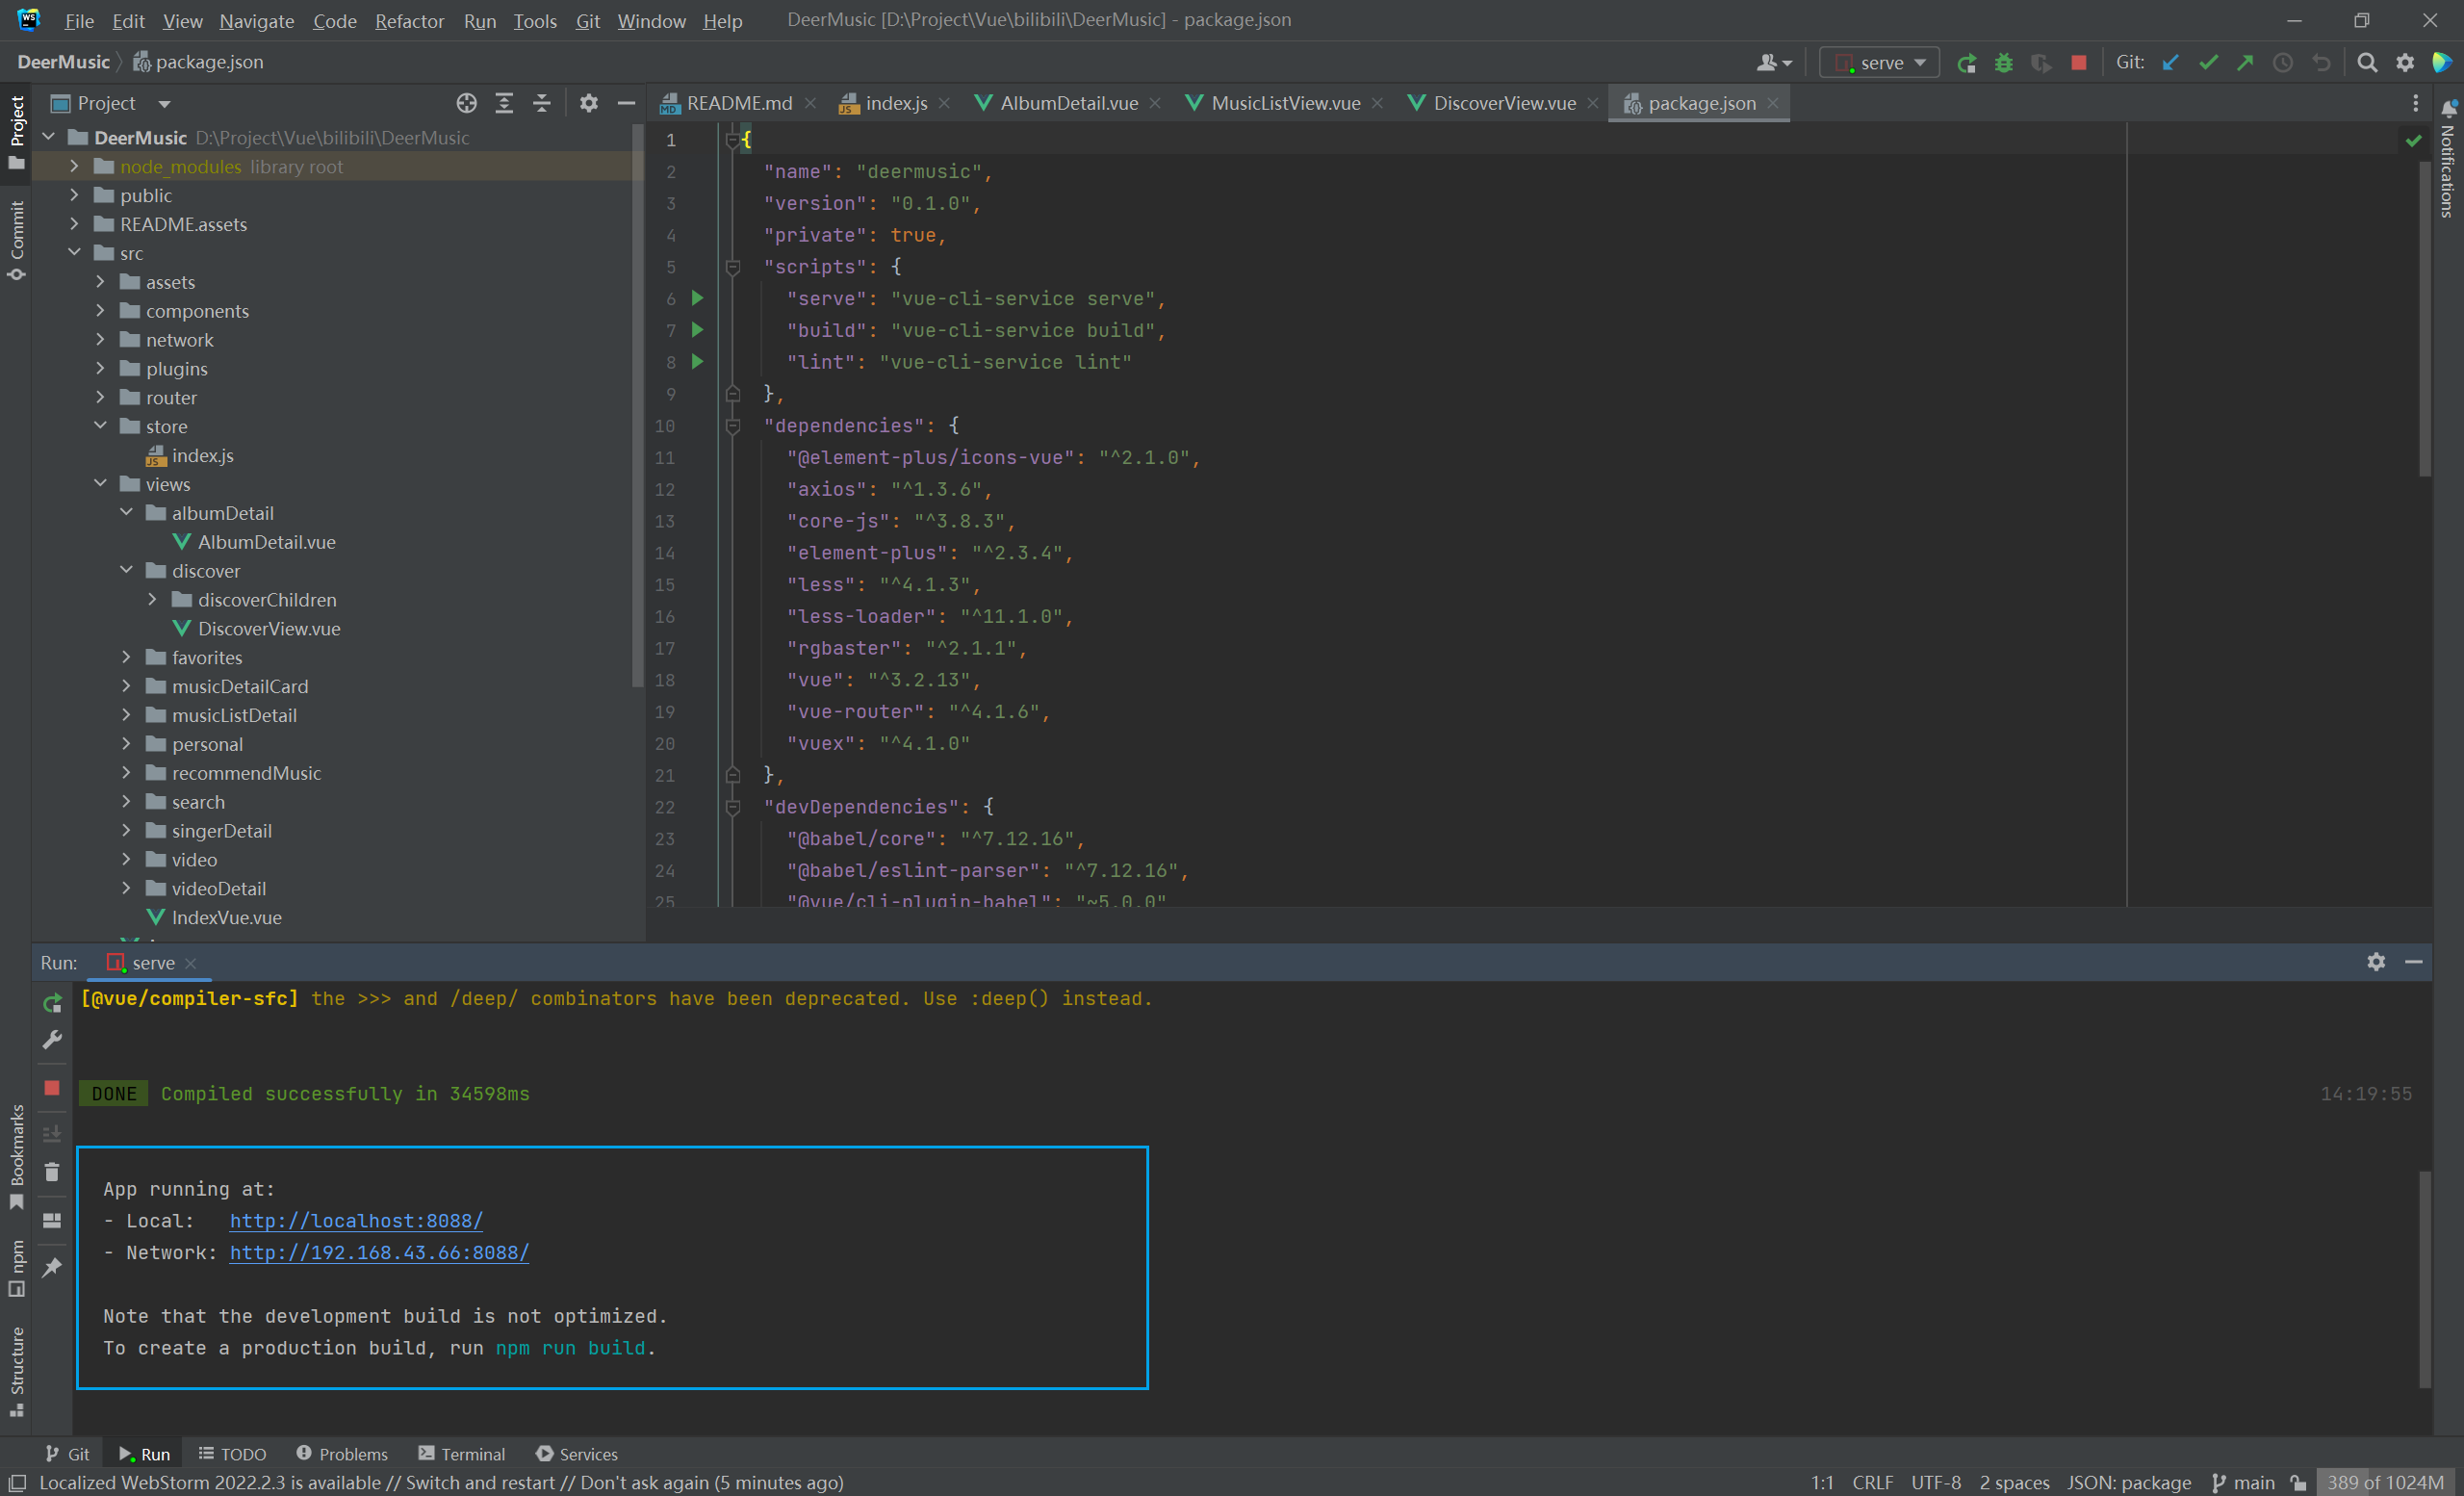Click pin tab icon in Run panel

(x=52, y=1267)
